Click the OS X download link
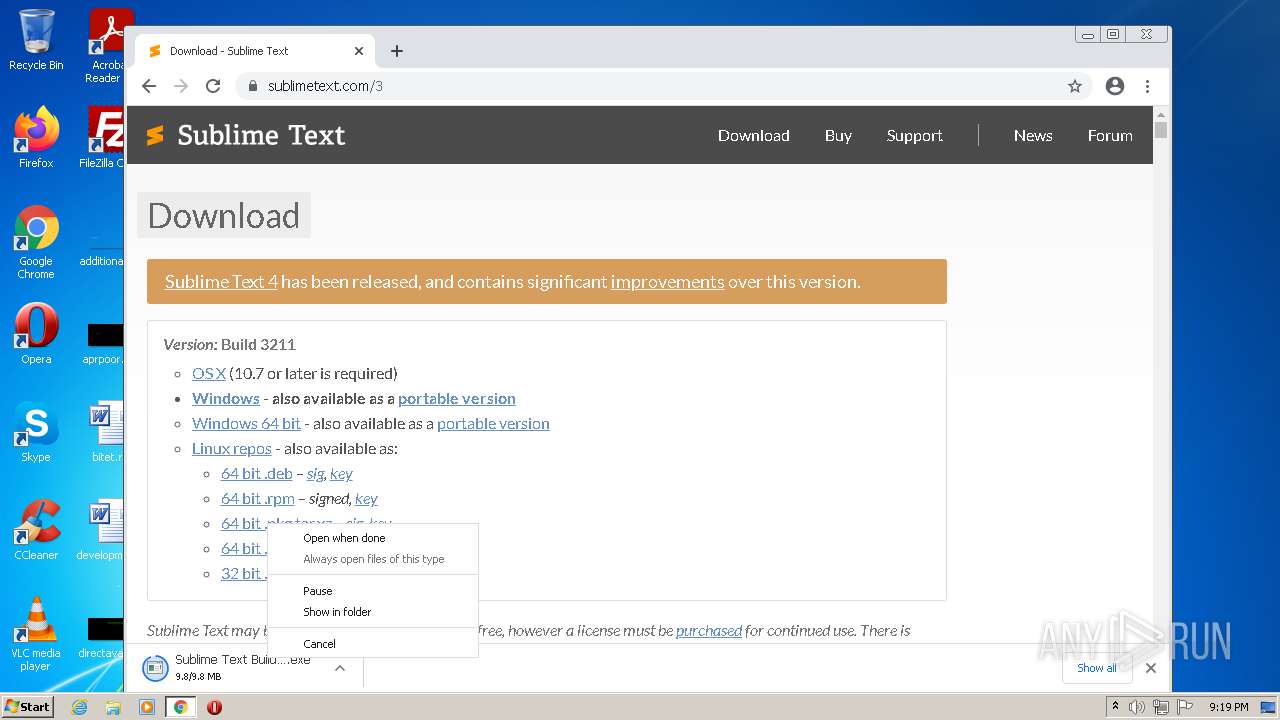1280x720 pixels. point(209,373)
